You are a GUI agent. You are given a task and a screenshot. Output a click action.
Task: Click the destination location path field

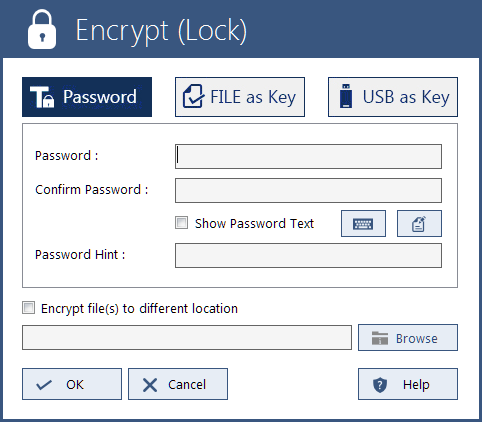187,337
